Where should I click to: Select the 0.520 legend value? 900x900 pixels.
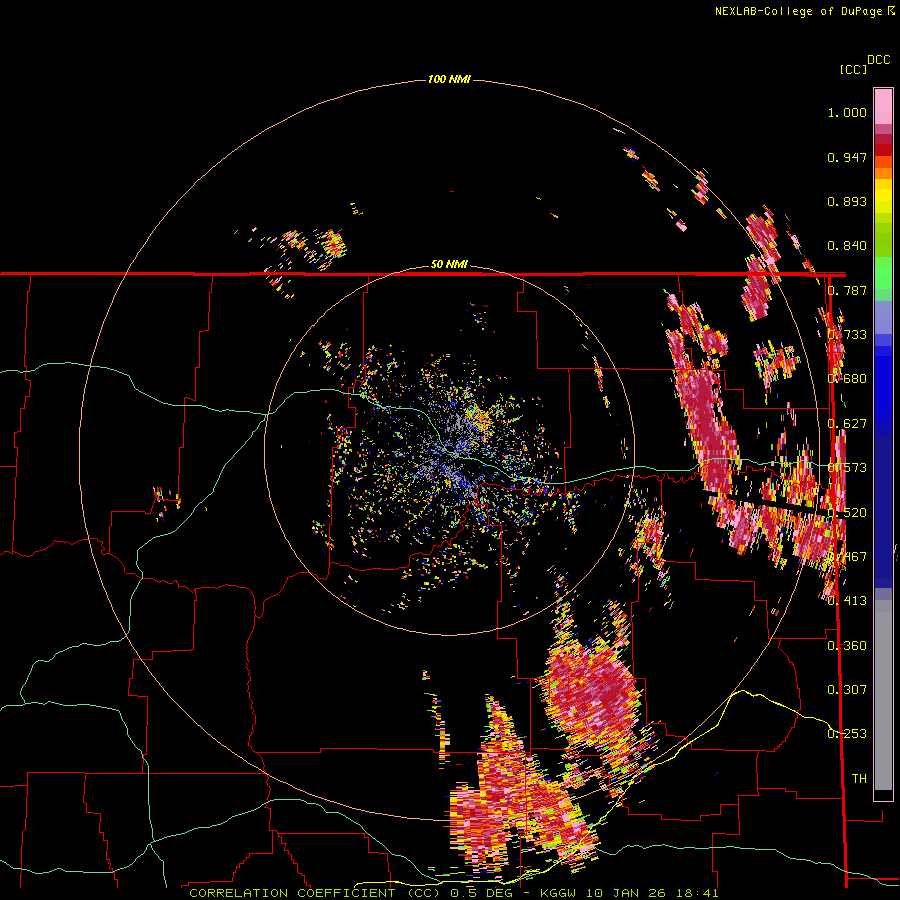pos(847,513)
